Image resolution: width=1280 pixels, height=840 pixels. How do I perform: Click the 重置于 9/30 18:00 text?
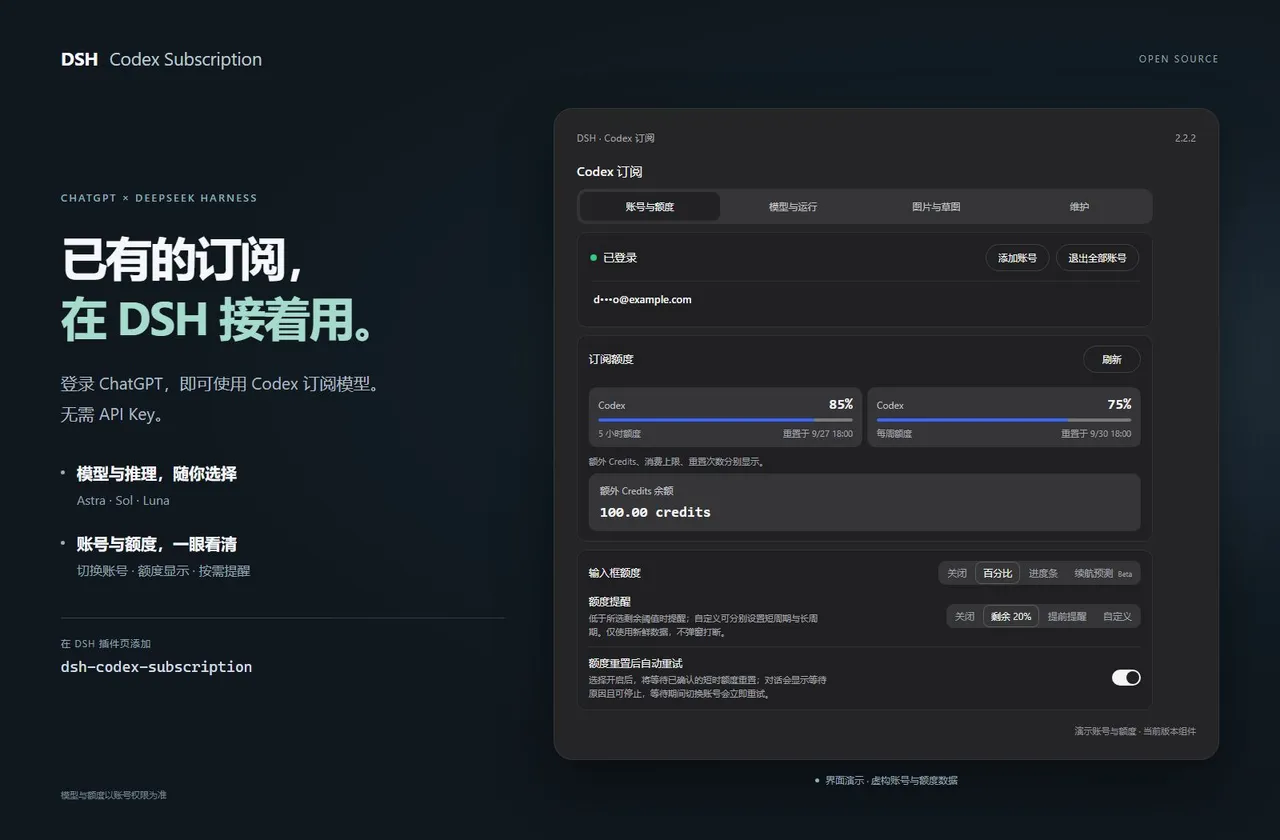click(1097, 435)
